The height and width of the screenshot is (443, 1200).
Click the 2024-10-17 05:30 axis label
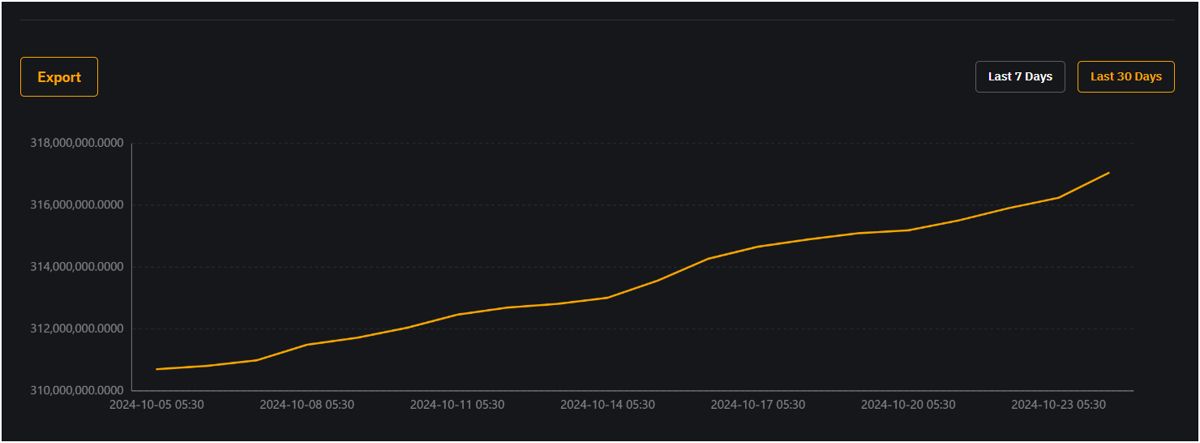click(x=758, y=405)
